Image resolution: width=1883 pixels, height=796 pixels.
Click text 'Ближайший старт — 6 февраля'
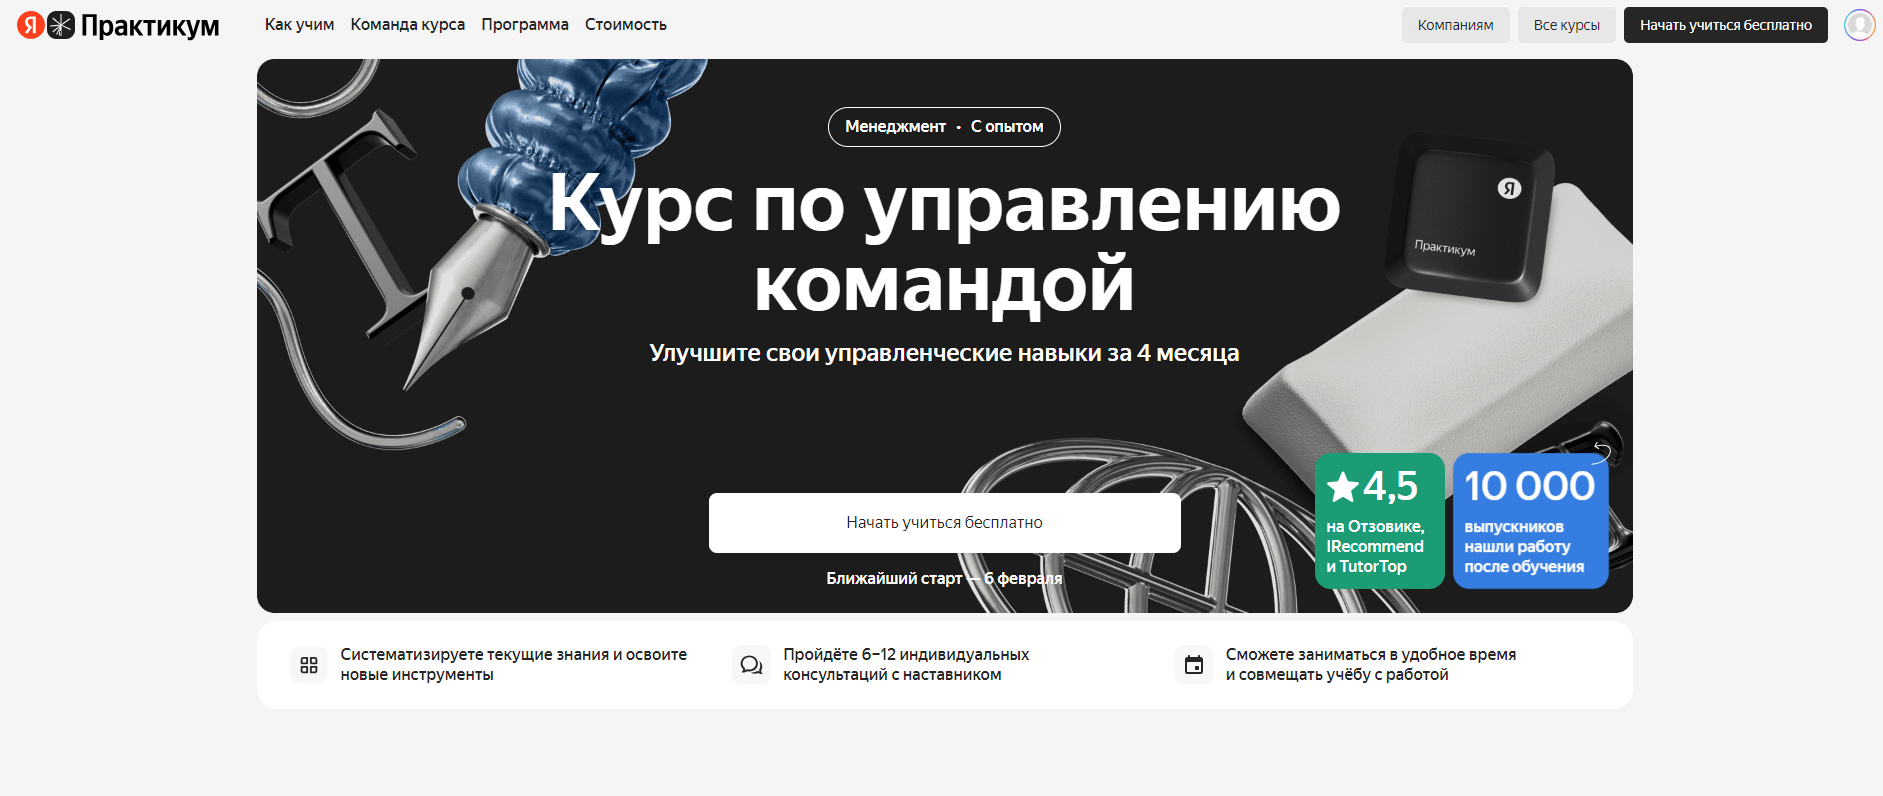pyautogui.click(x=944, y=578)
